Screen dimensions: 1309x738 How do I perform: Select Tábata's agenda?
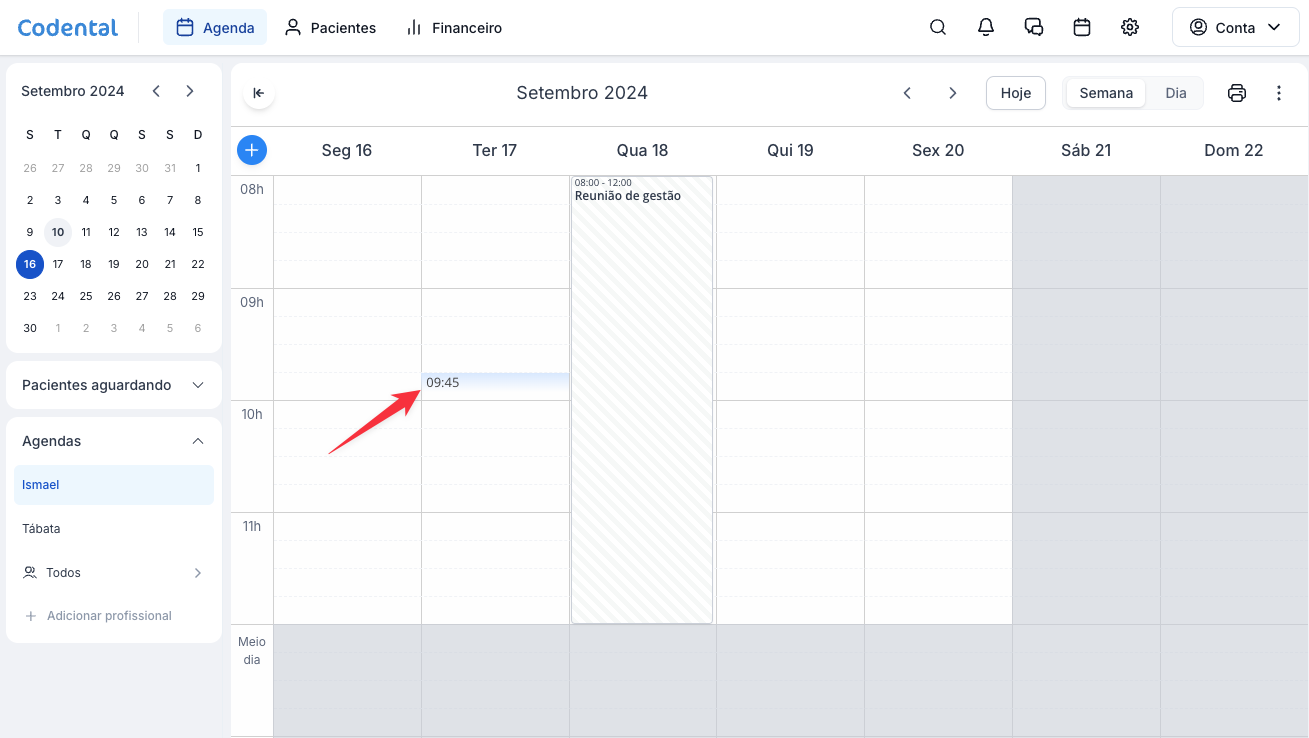coord(41,529)
